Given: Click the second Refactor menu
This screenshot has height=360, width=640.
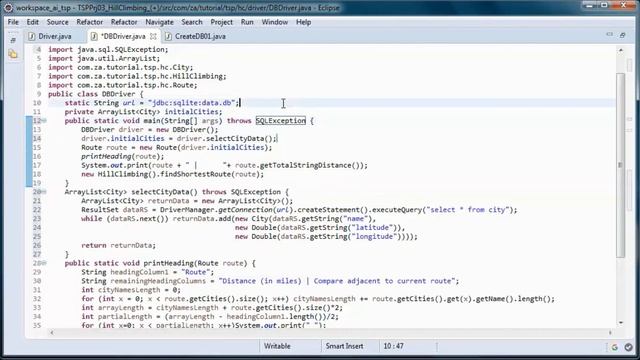Looking at the screenshot, I should 124,22.
